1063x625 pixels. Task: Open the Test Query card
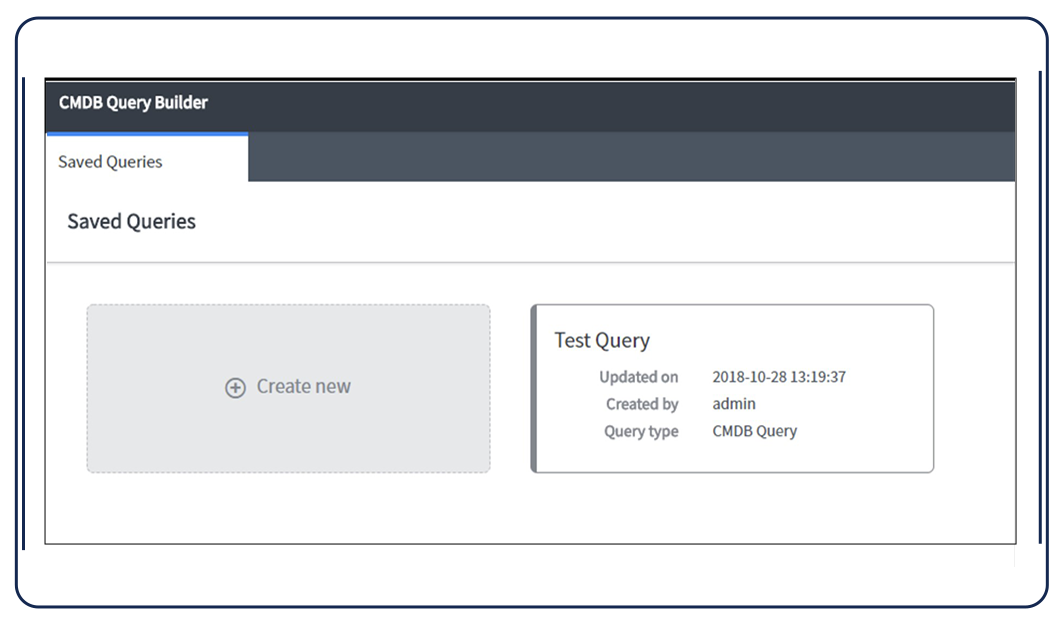pos(732,388)
